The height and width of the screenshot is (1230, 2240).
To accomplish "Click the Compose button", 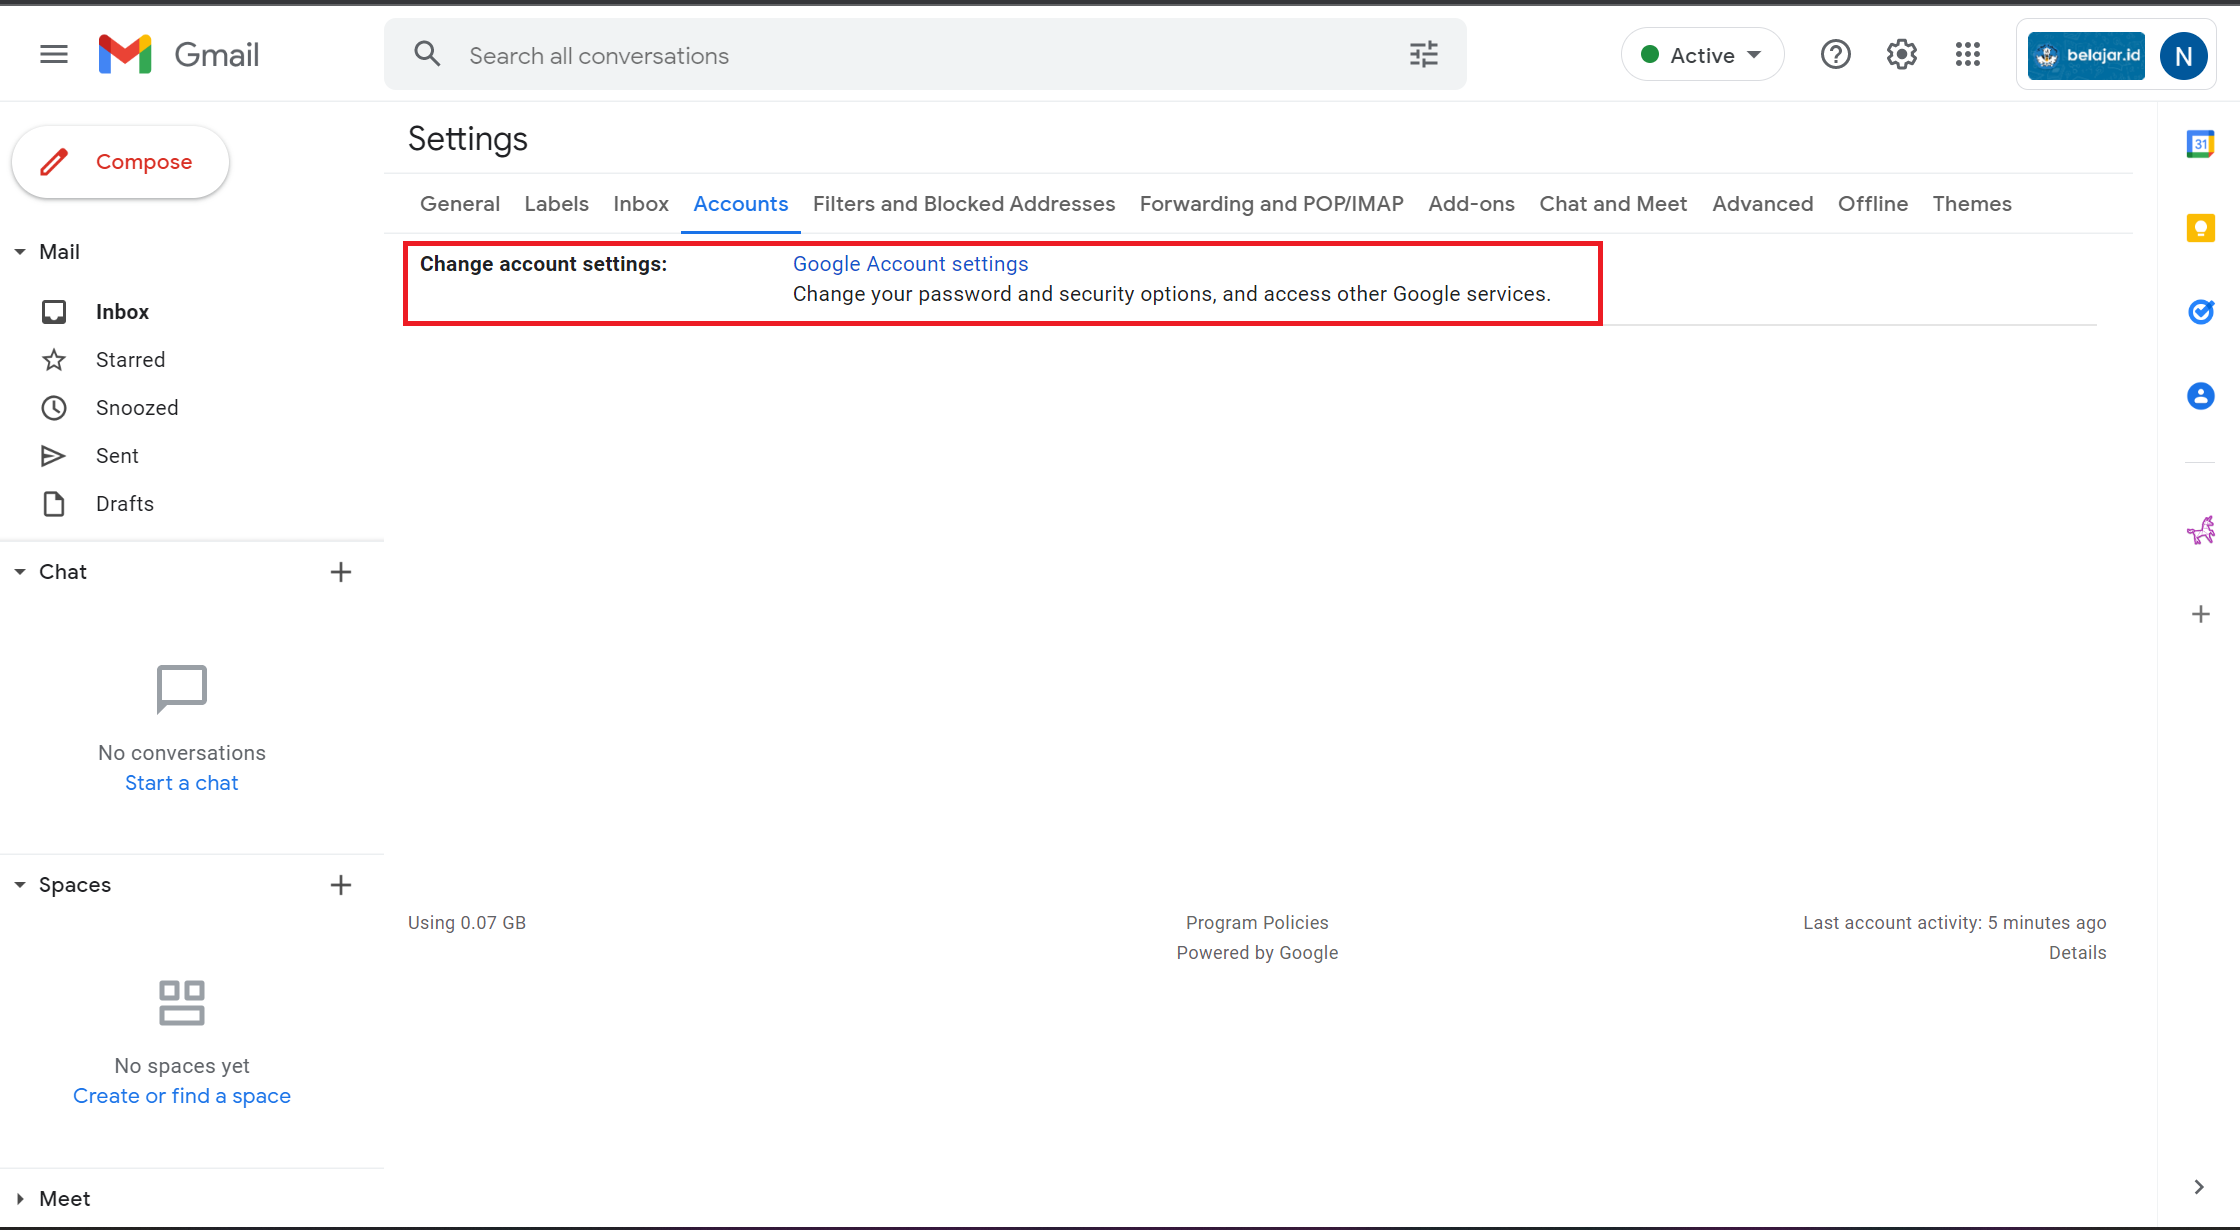I will [x=120, y=162].
